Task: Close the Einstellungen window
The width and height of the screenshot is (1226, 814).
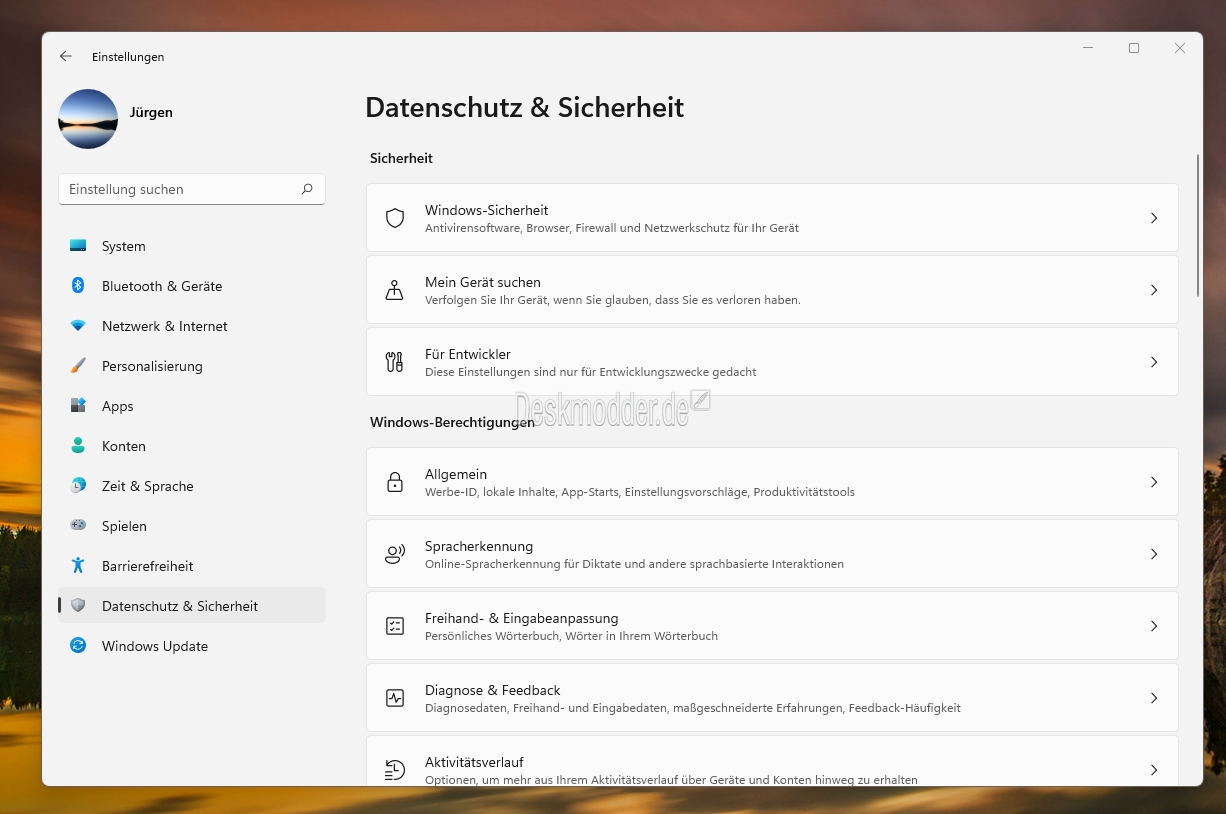Action: [x=1180, y=48]
